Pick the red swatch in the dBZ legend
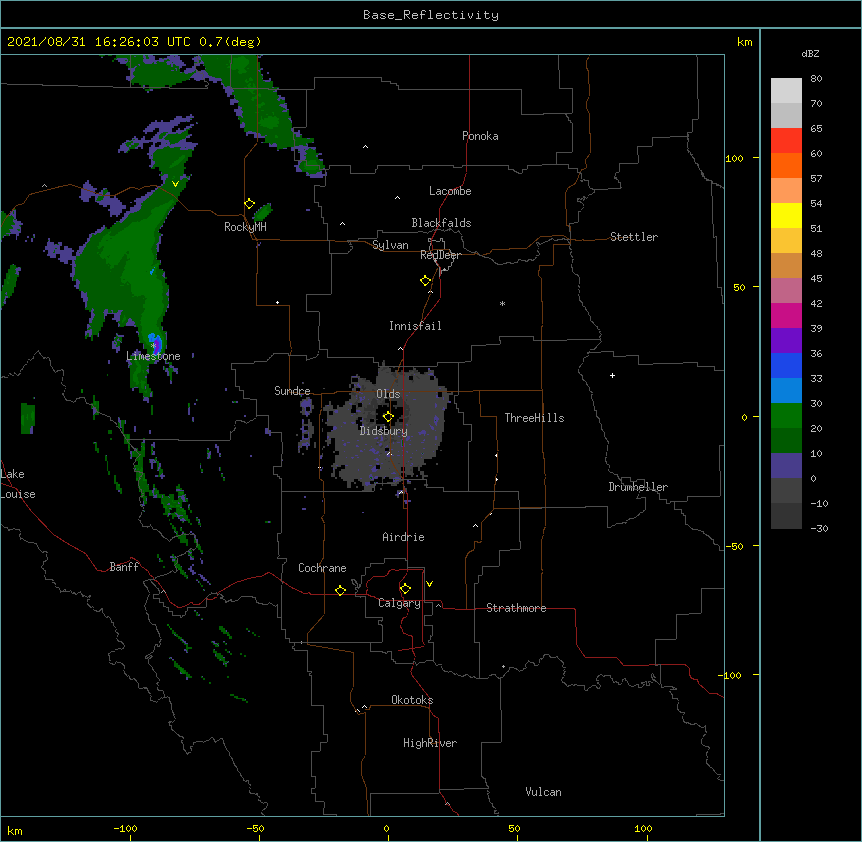 coord(786,140)
